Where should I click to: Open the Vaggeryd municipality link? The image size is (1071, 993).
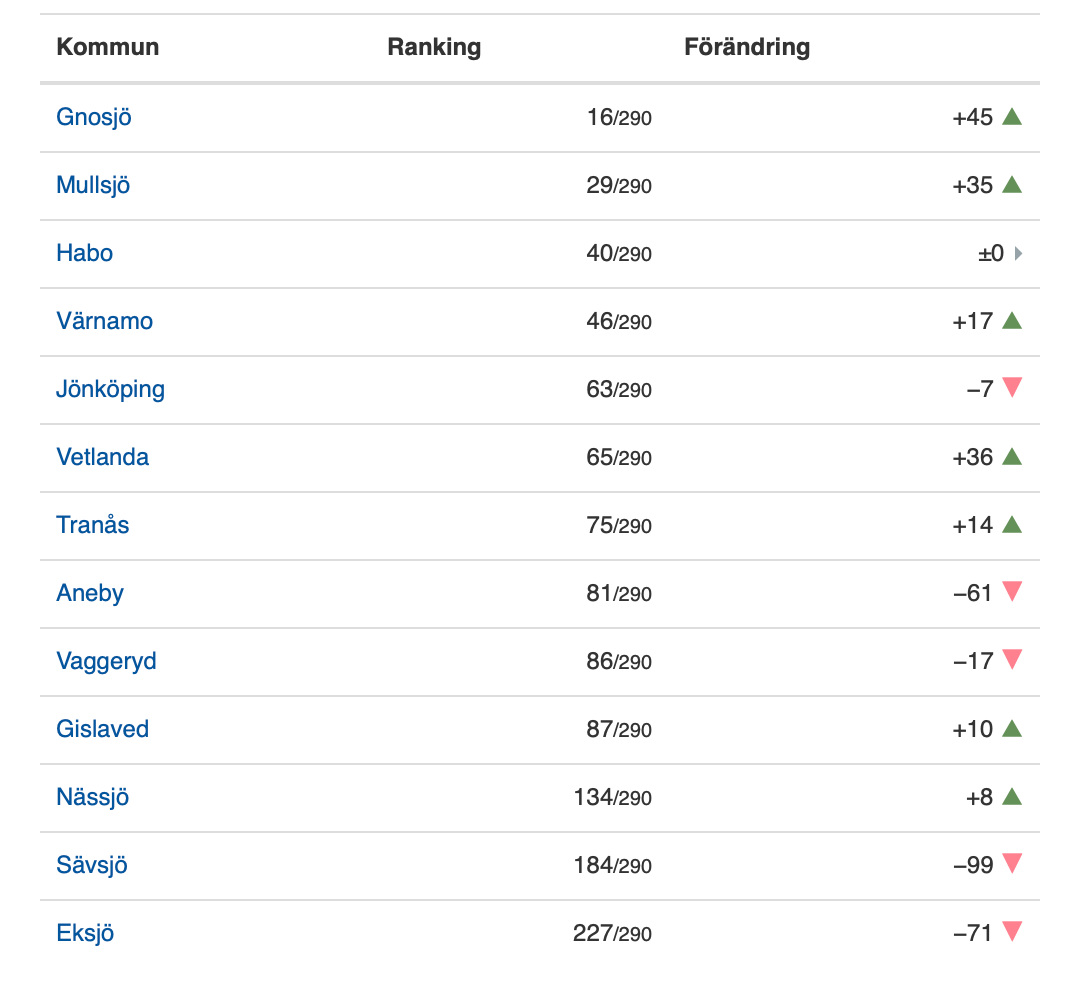(106, 661)
